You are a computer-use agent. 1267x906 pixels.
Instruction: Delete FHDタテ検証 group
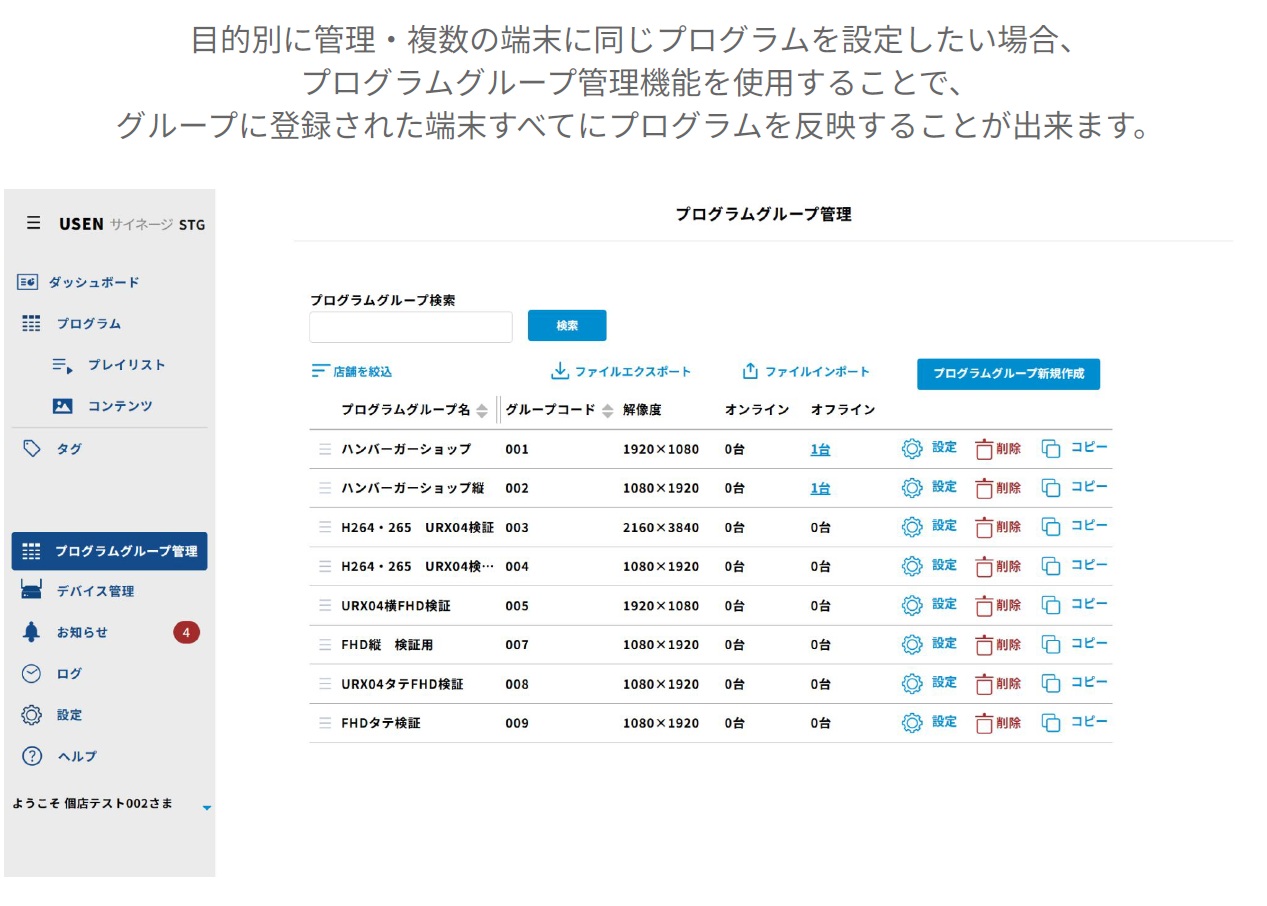click(998, 722)
